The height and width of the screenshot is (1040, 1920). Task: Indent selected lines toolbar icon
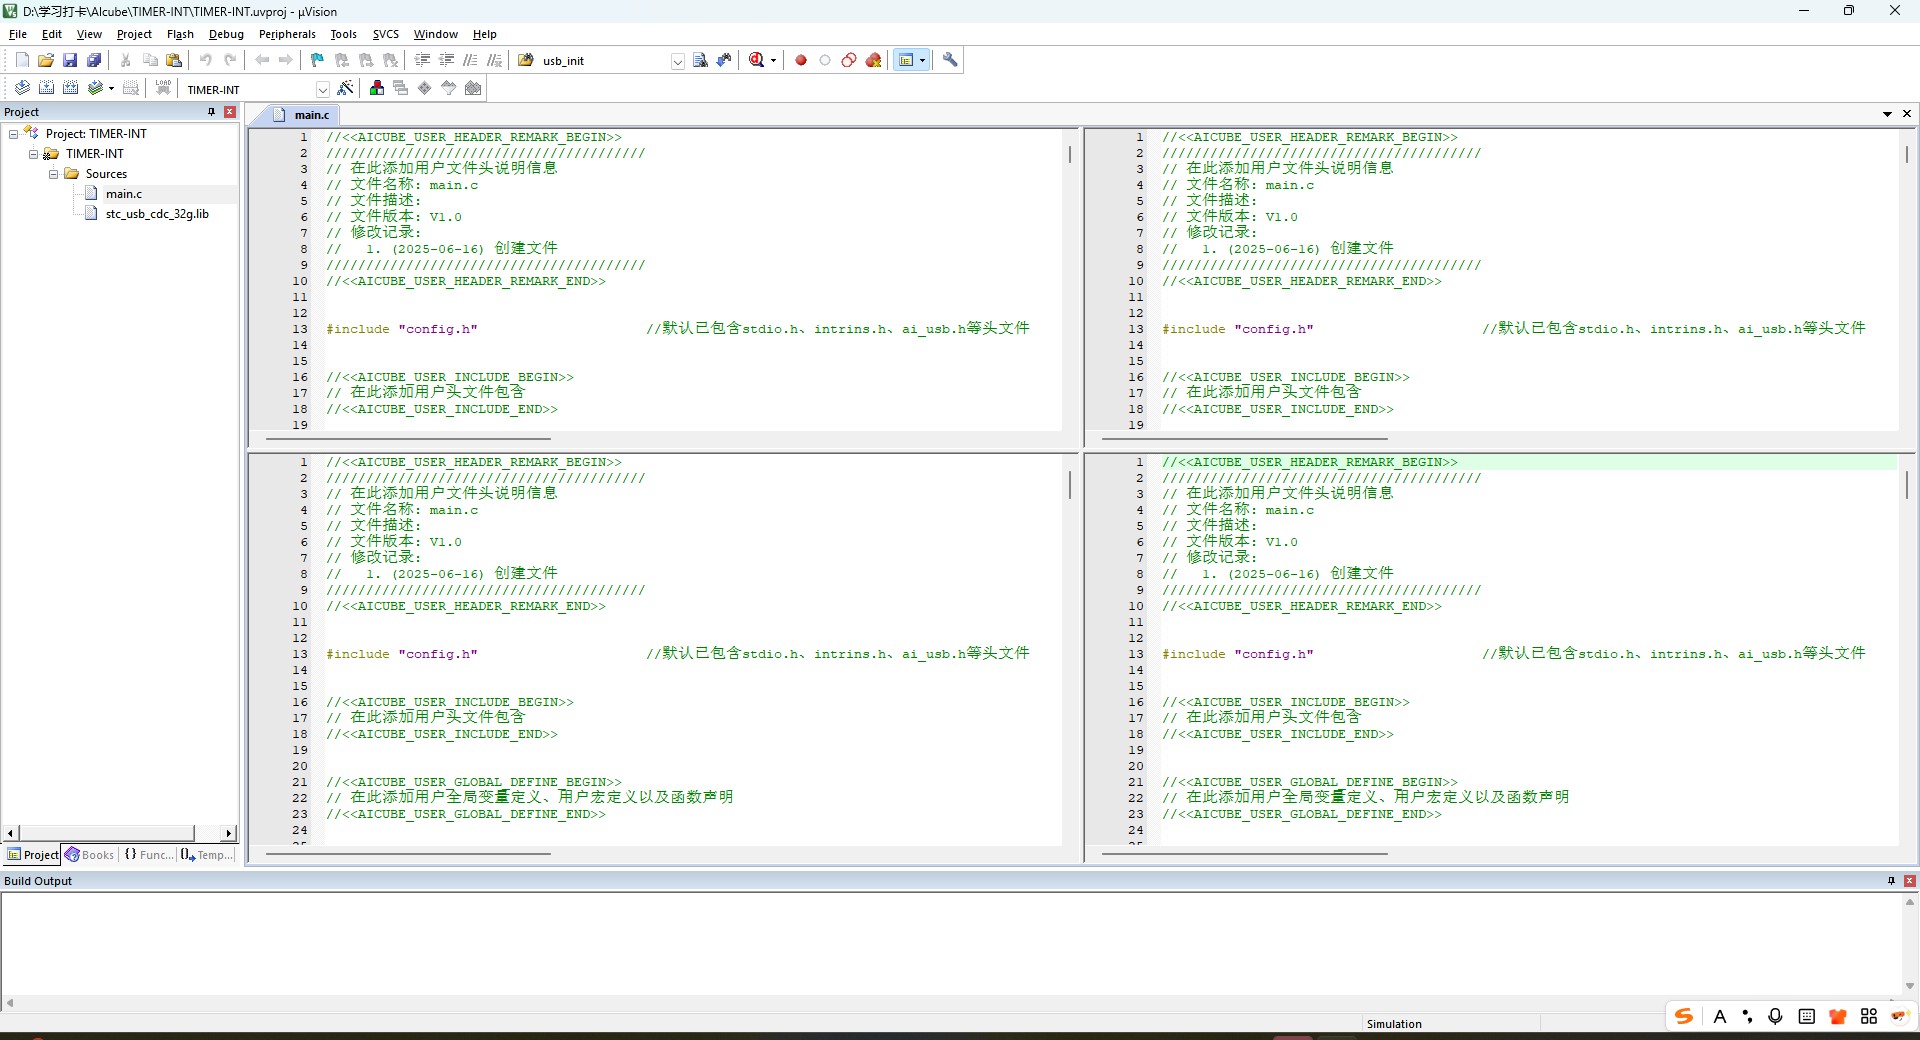(422, 60)
